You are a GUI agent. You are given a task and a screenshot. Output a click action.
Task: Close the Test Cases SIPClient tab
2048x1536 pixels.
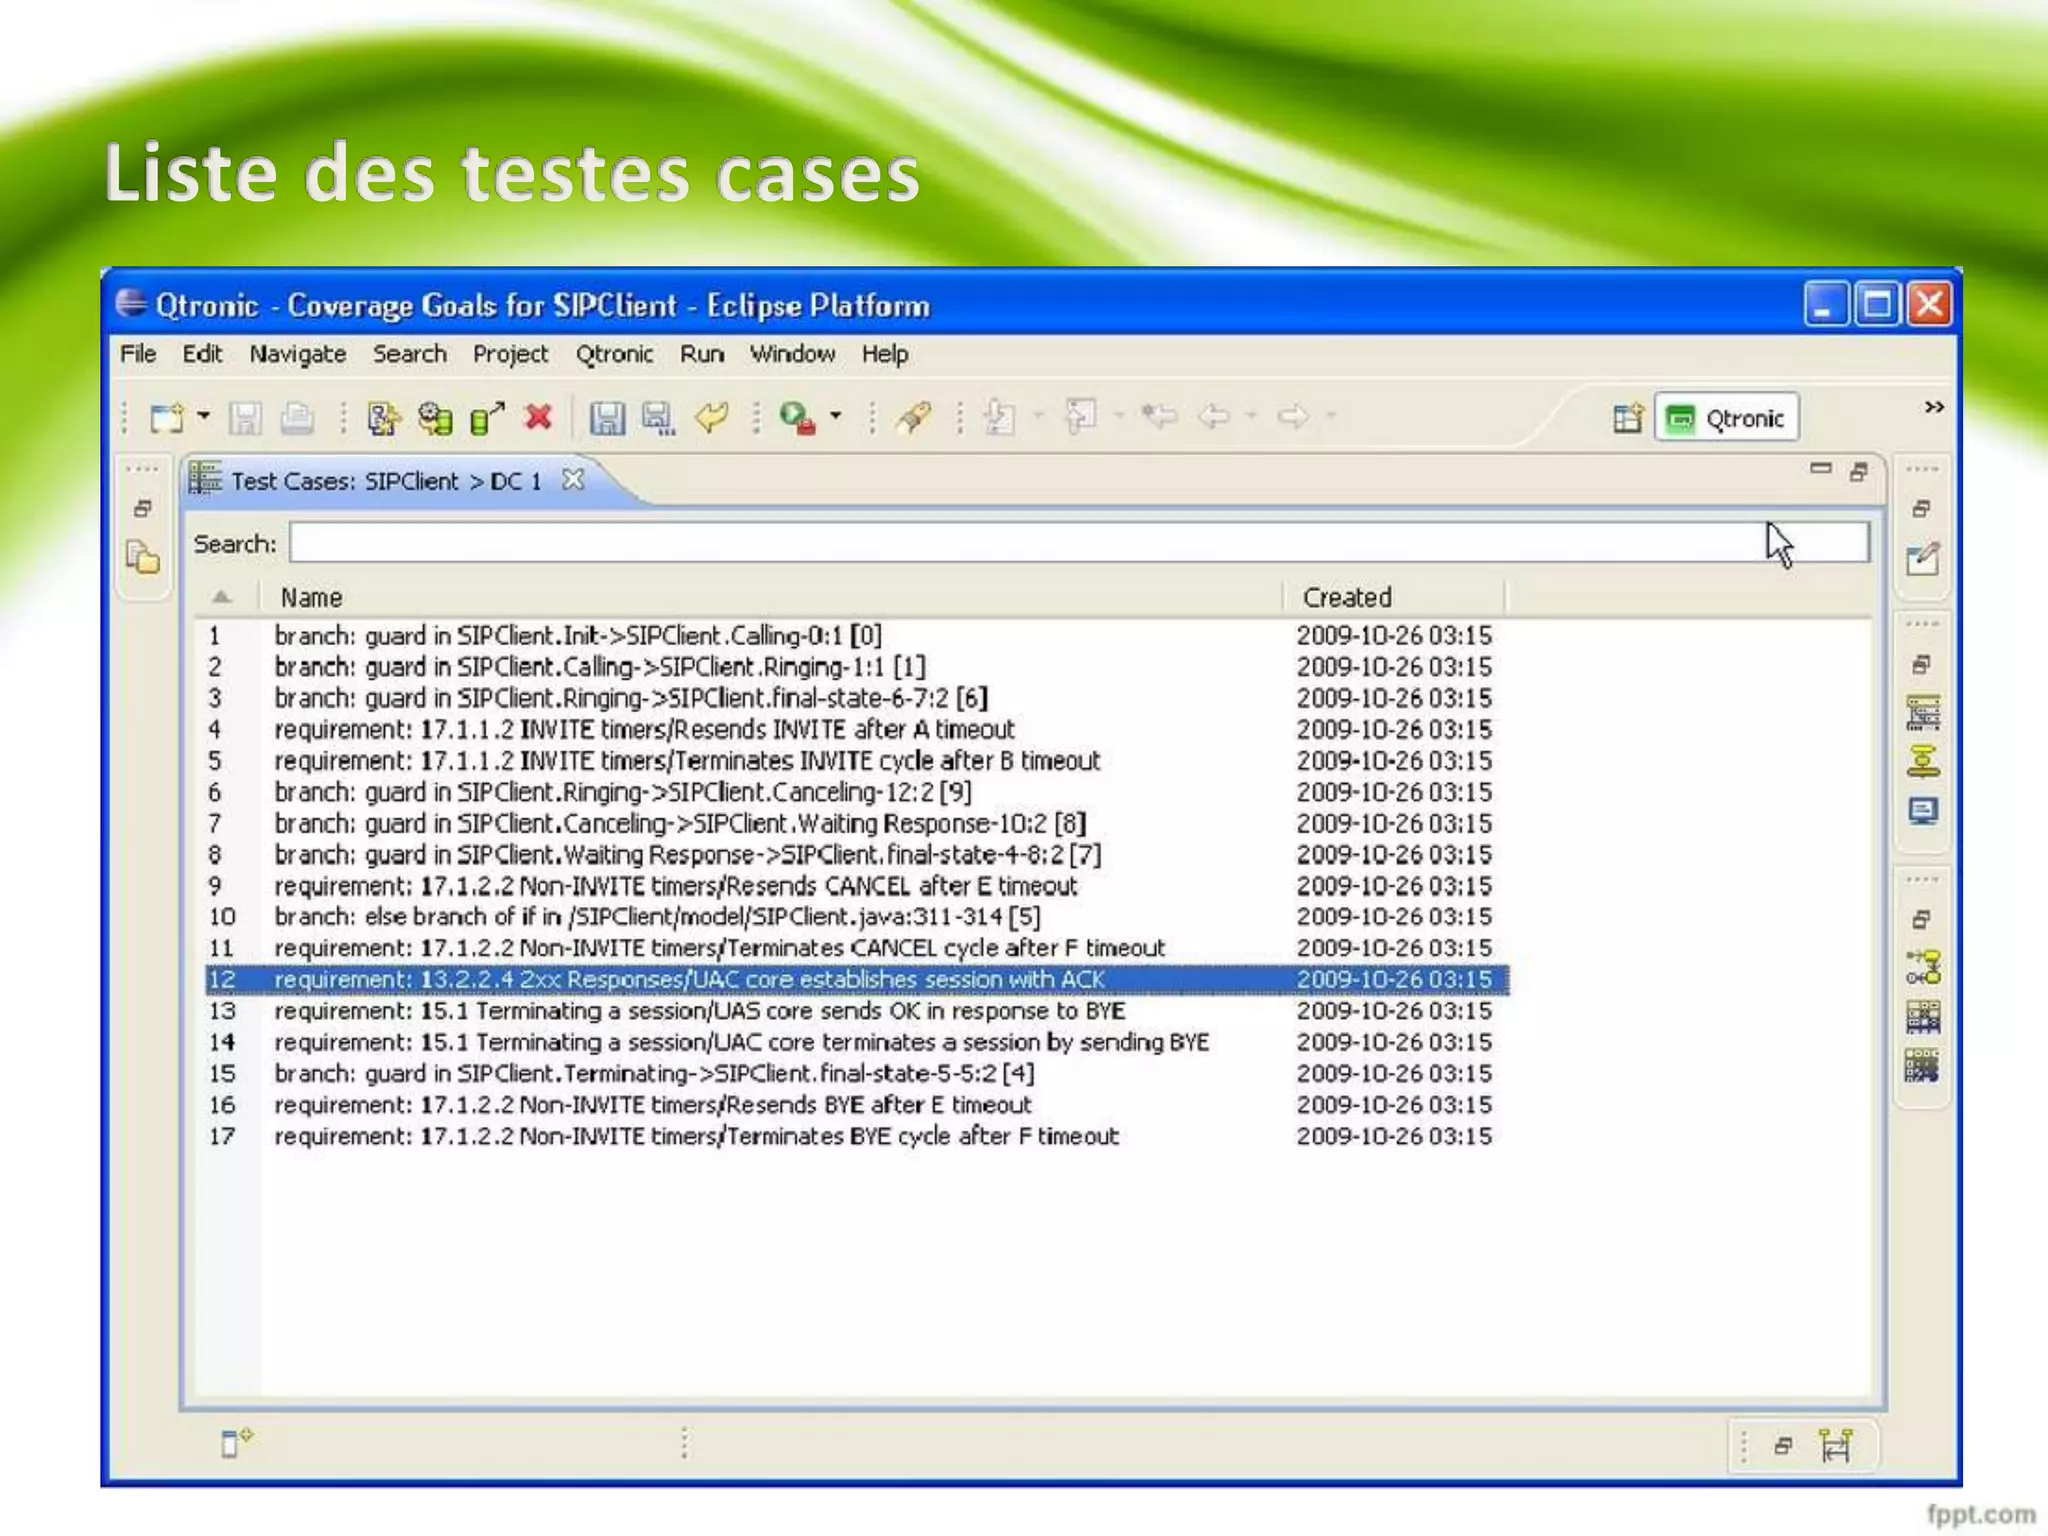pos(573,480)
